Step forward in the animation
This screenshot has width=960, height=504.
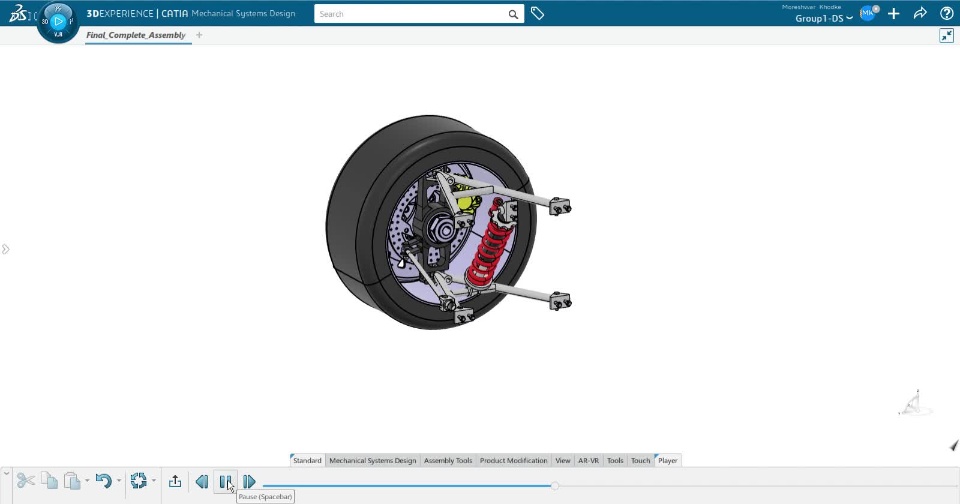pyautogui.click(x=249, y=482)
